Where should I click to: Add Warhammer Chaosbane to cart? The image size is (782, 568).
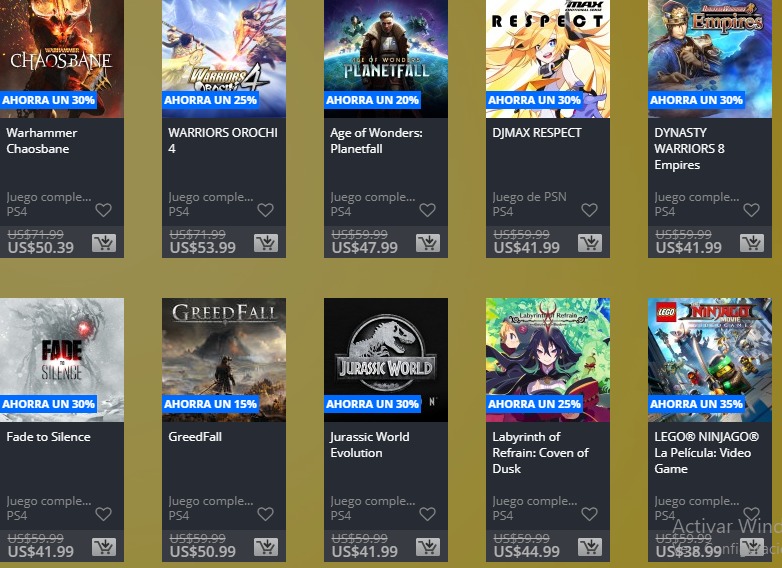(x=104, y=243)
